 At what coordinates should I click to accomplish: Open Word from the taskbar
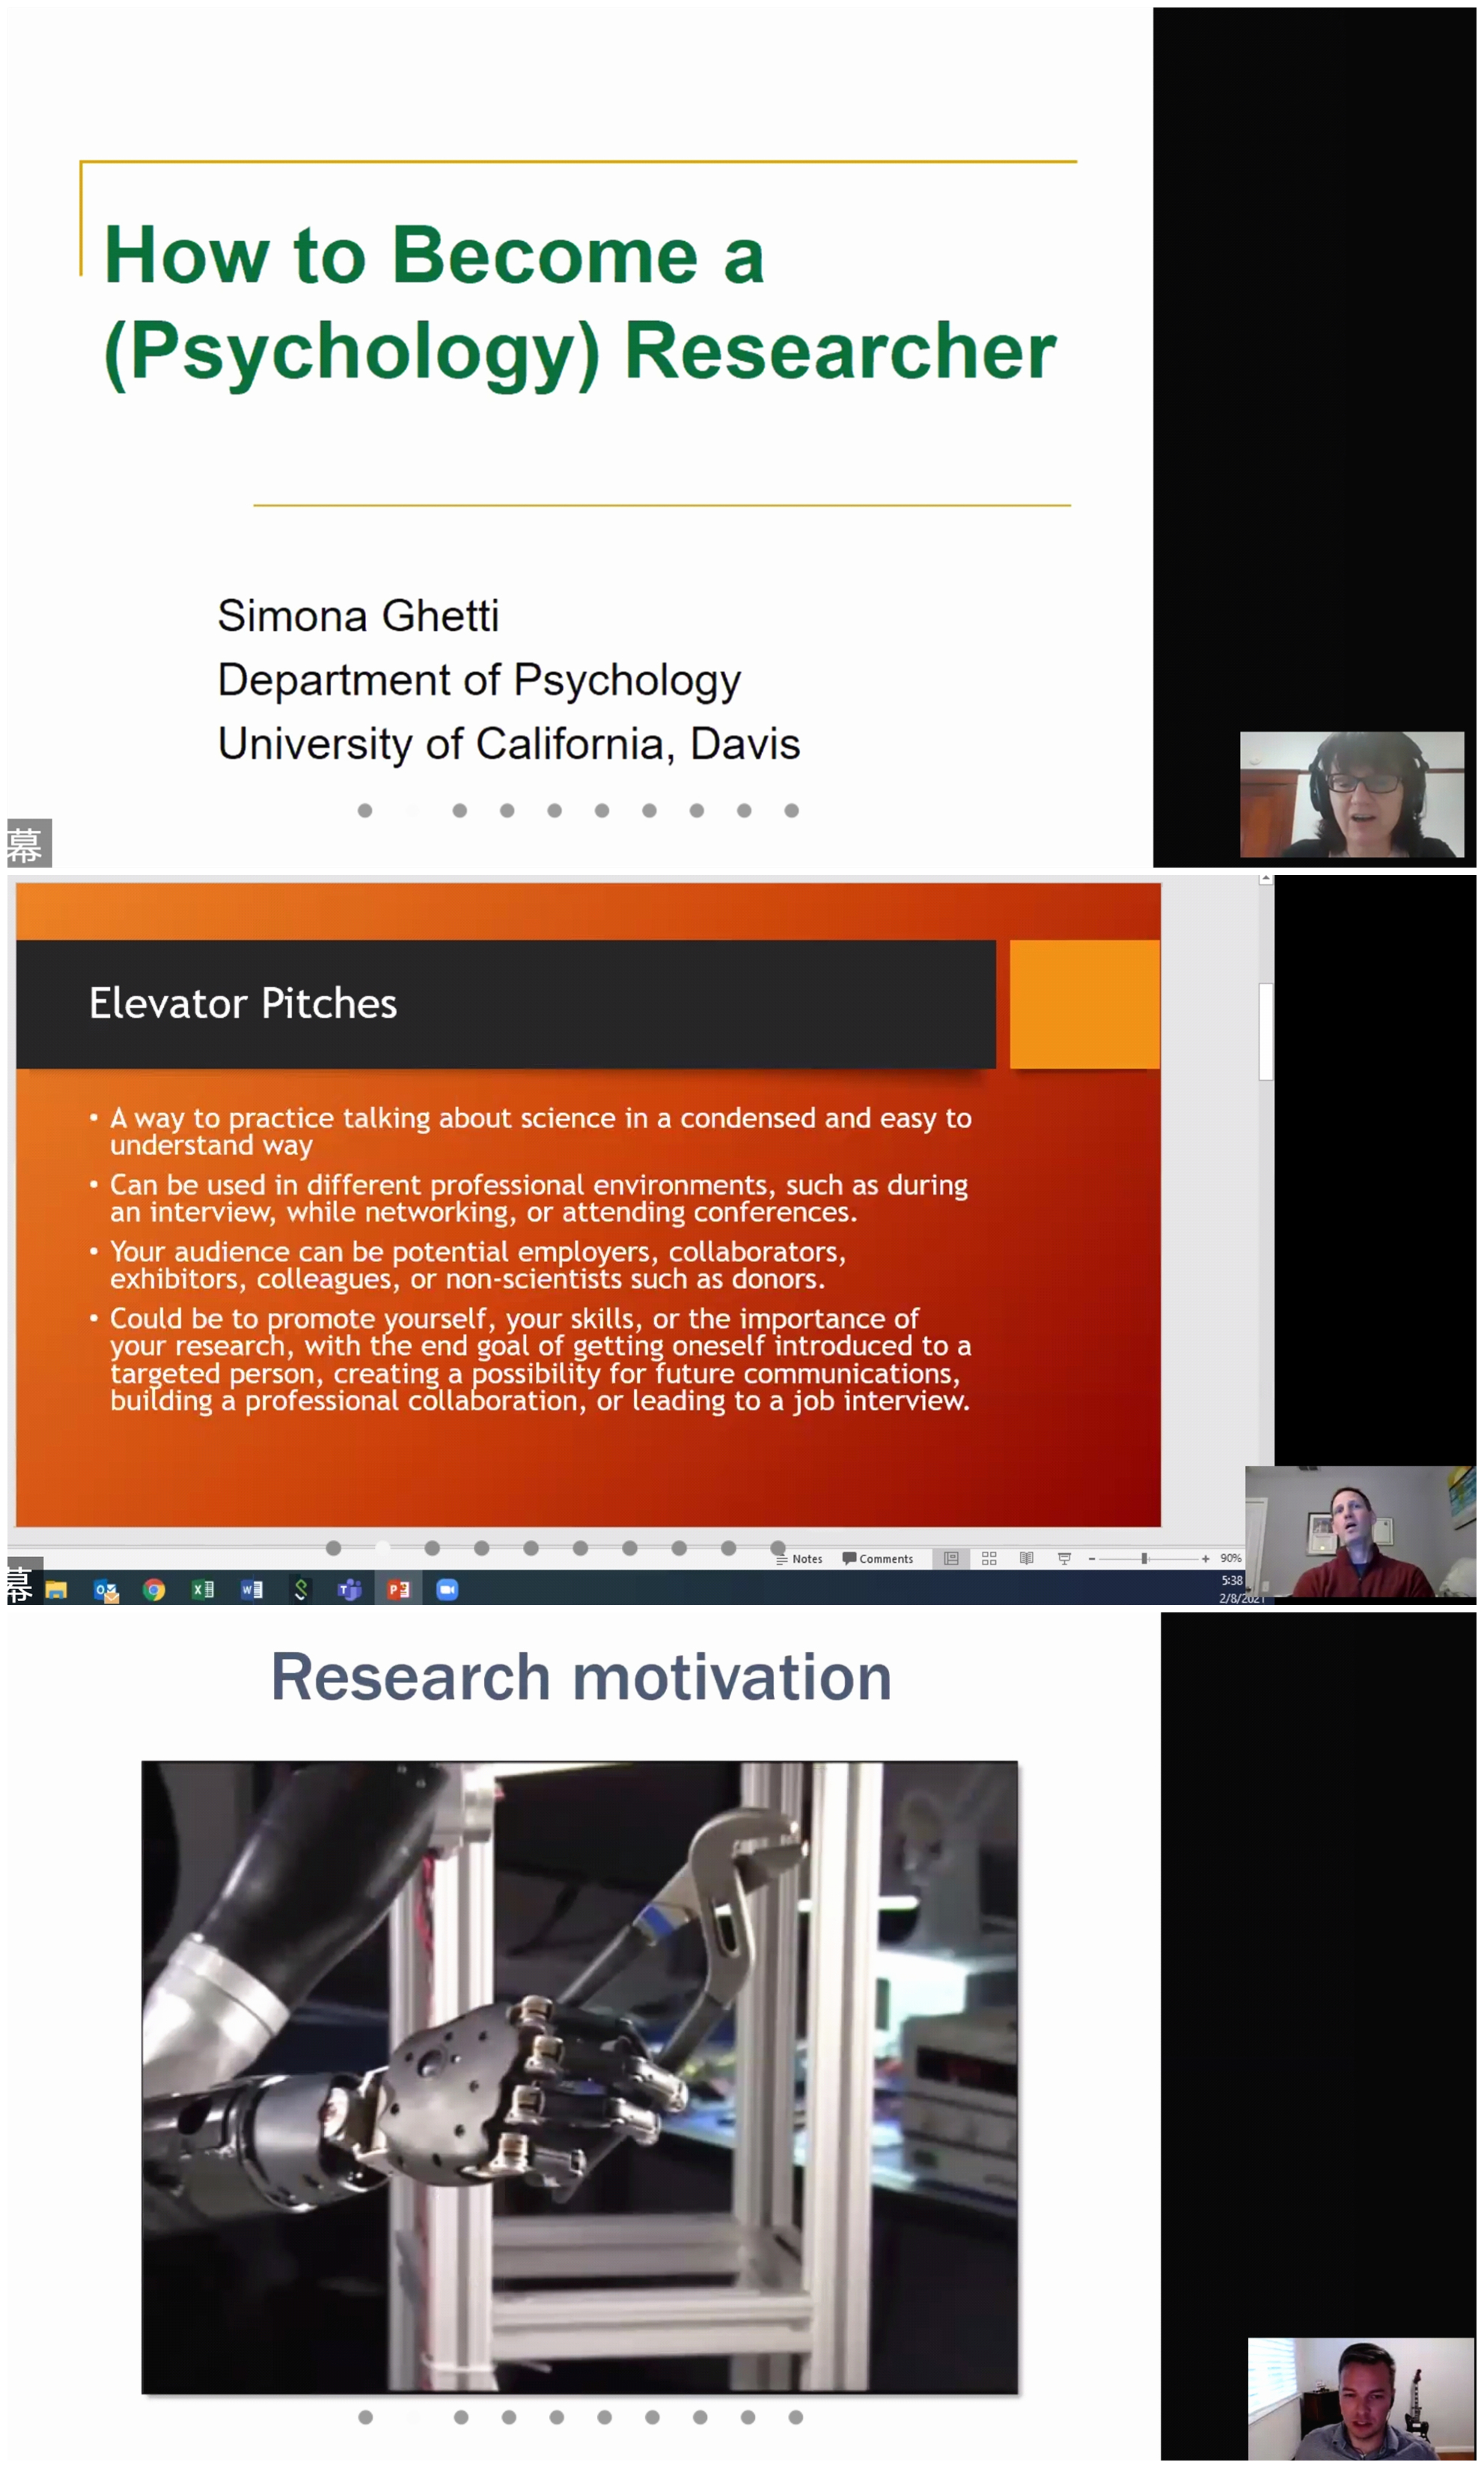tap(252, 1589)
